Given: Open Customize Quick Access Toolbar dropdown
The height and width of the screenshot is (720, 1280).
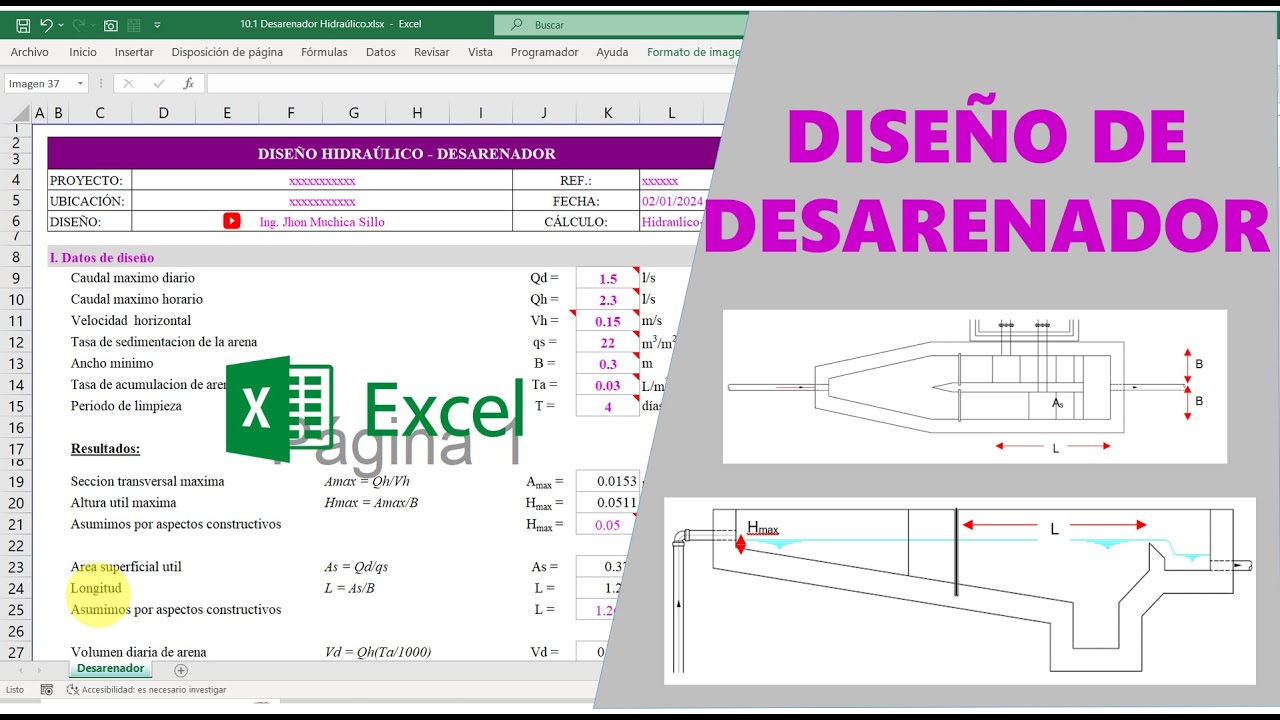Looking at the screenshot, I should click(157, 24).
